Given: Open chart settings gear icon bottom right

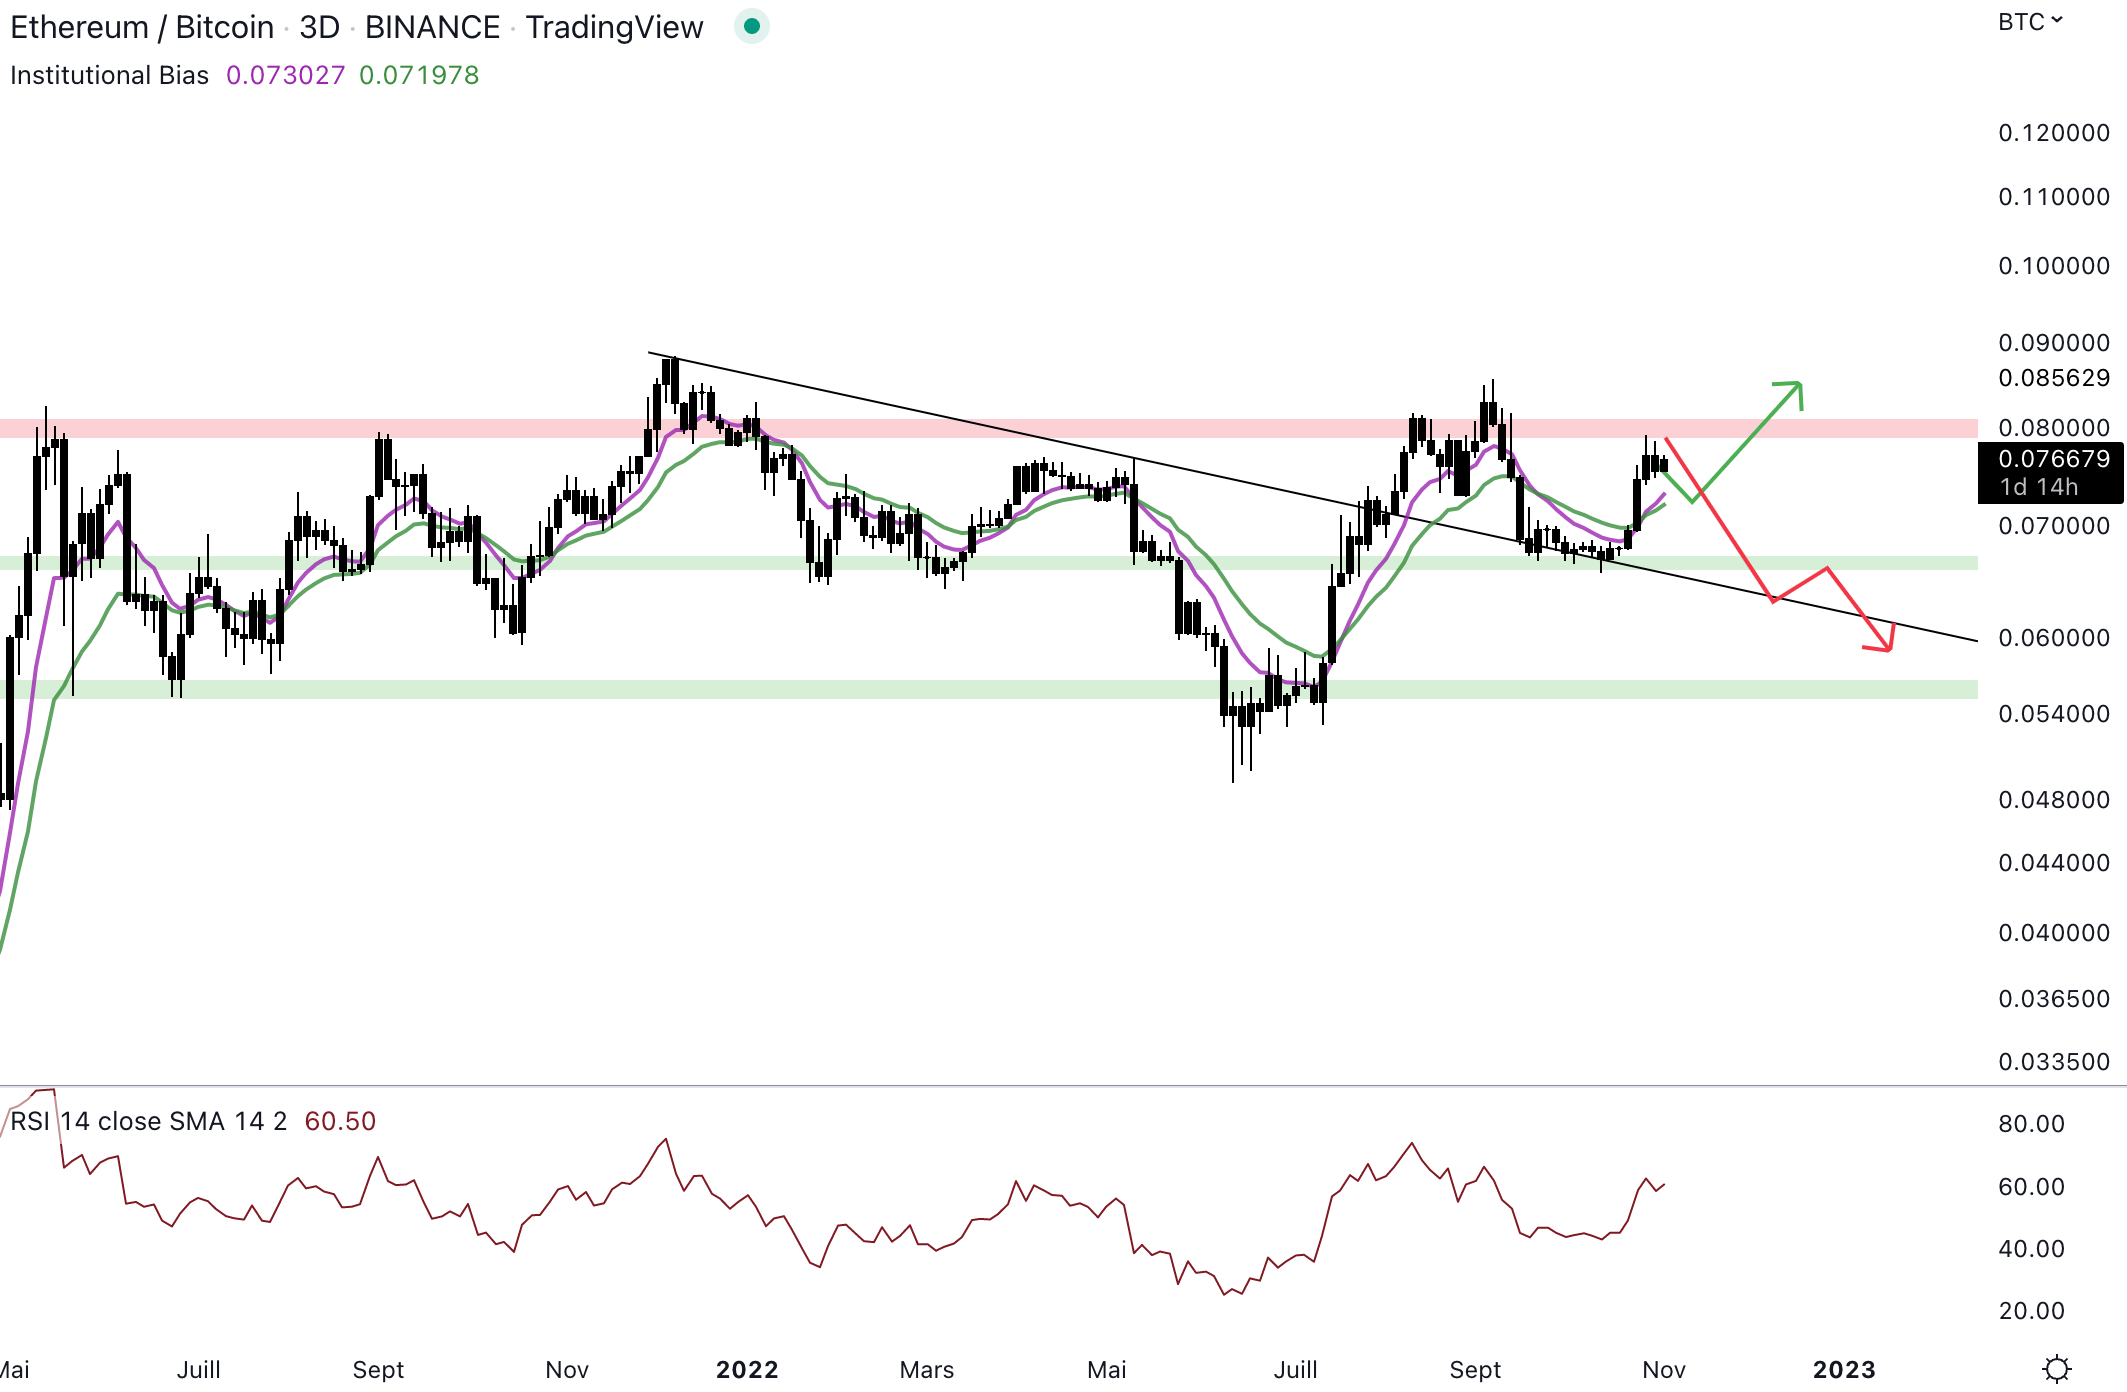Looking at the screenshot, I should click(x=2056, y=1368).
